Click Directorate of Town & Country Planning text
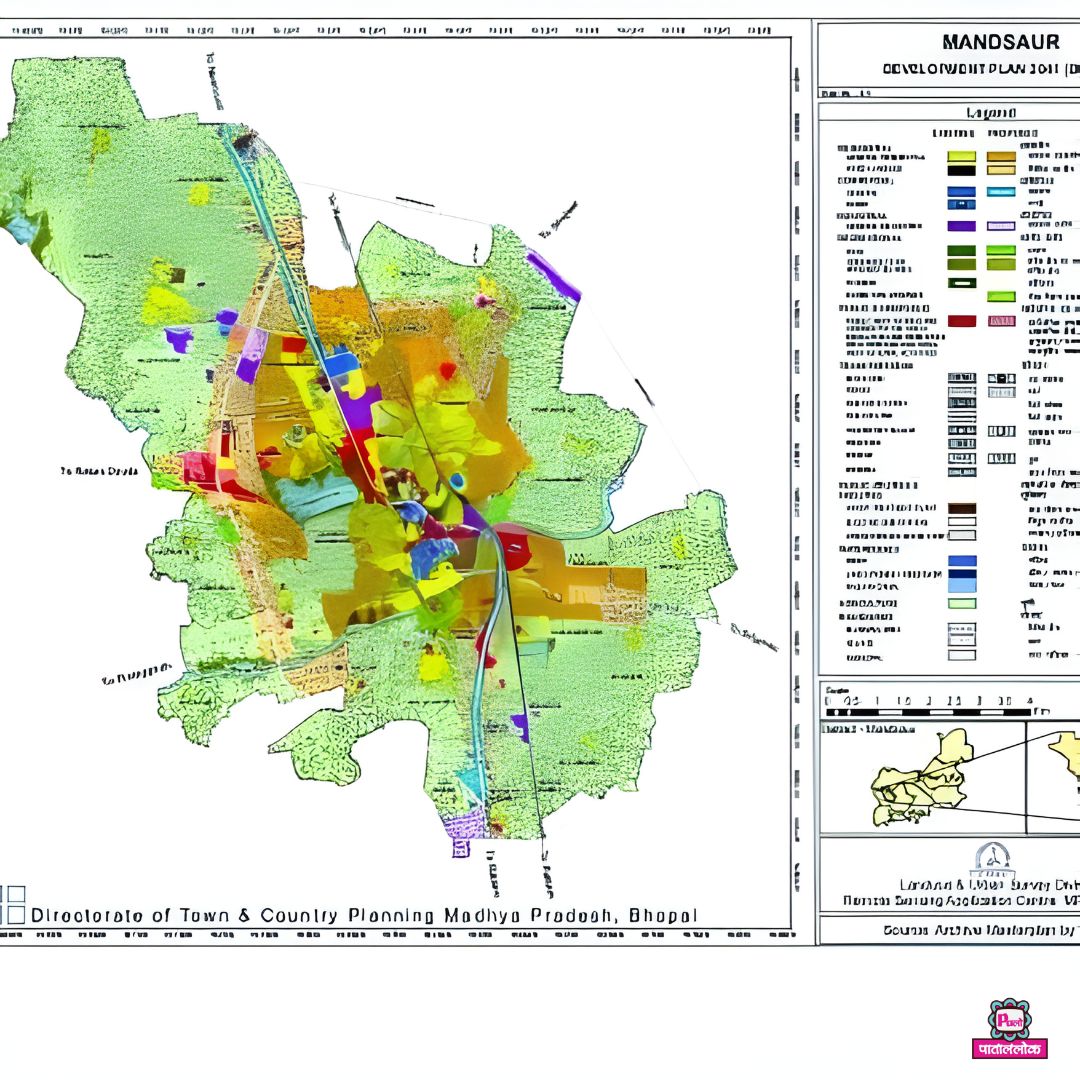1080x1080 pixels. coord(364,915)
